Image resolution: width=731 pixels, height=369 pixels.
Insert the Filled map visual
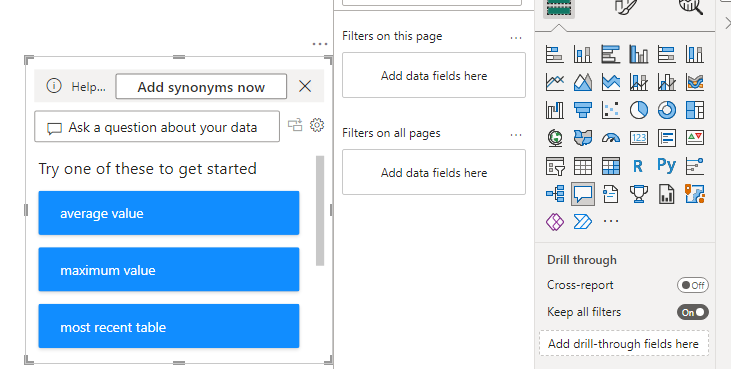(583, 138)
